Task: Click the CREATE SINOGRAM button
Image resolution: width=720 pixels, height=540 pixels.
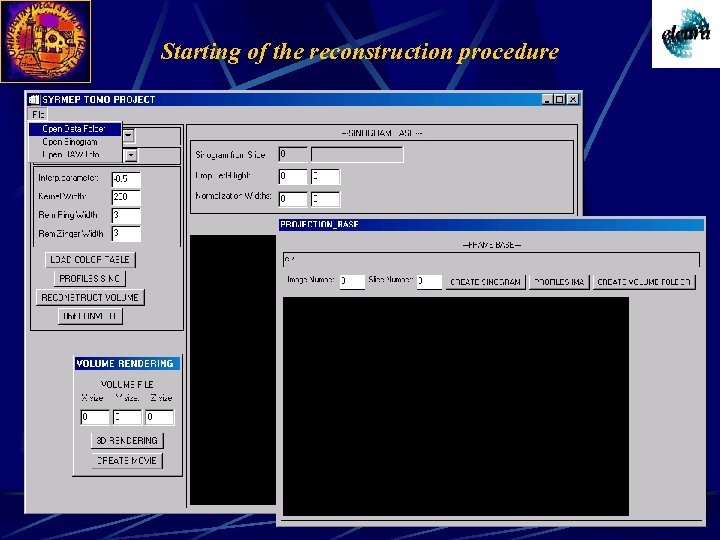Action: [x=485, y=282]
